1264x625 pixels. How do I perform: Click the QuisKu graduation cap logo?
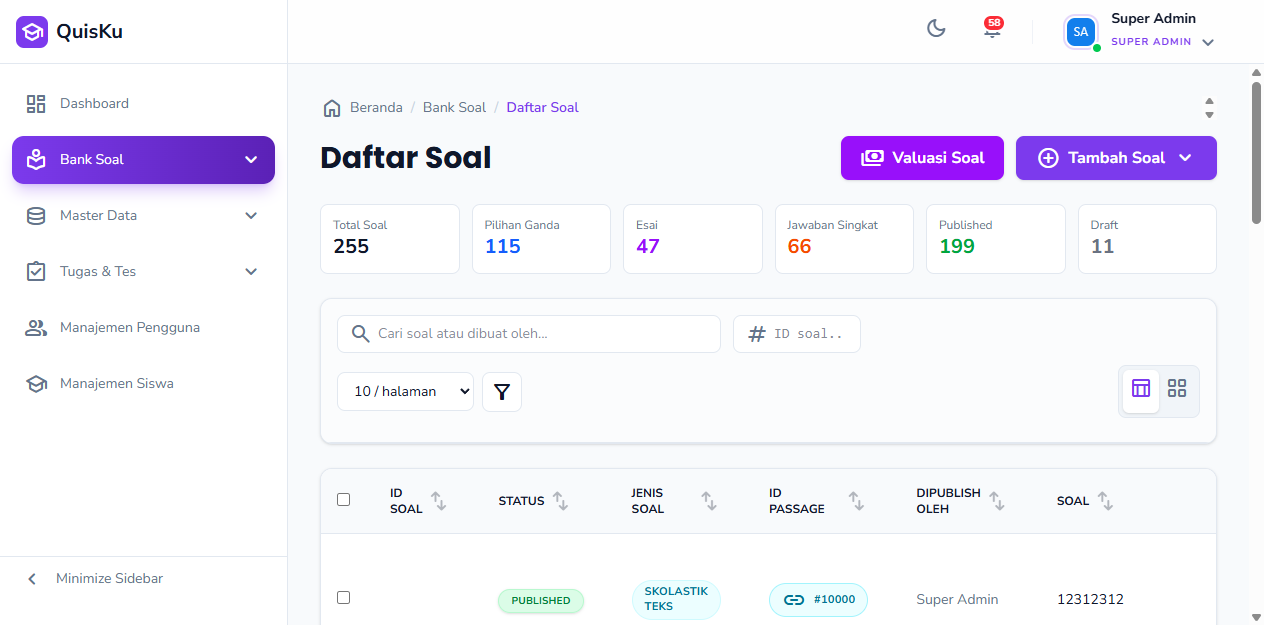click(x=32, y=32)
